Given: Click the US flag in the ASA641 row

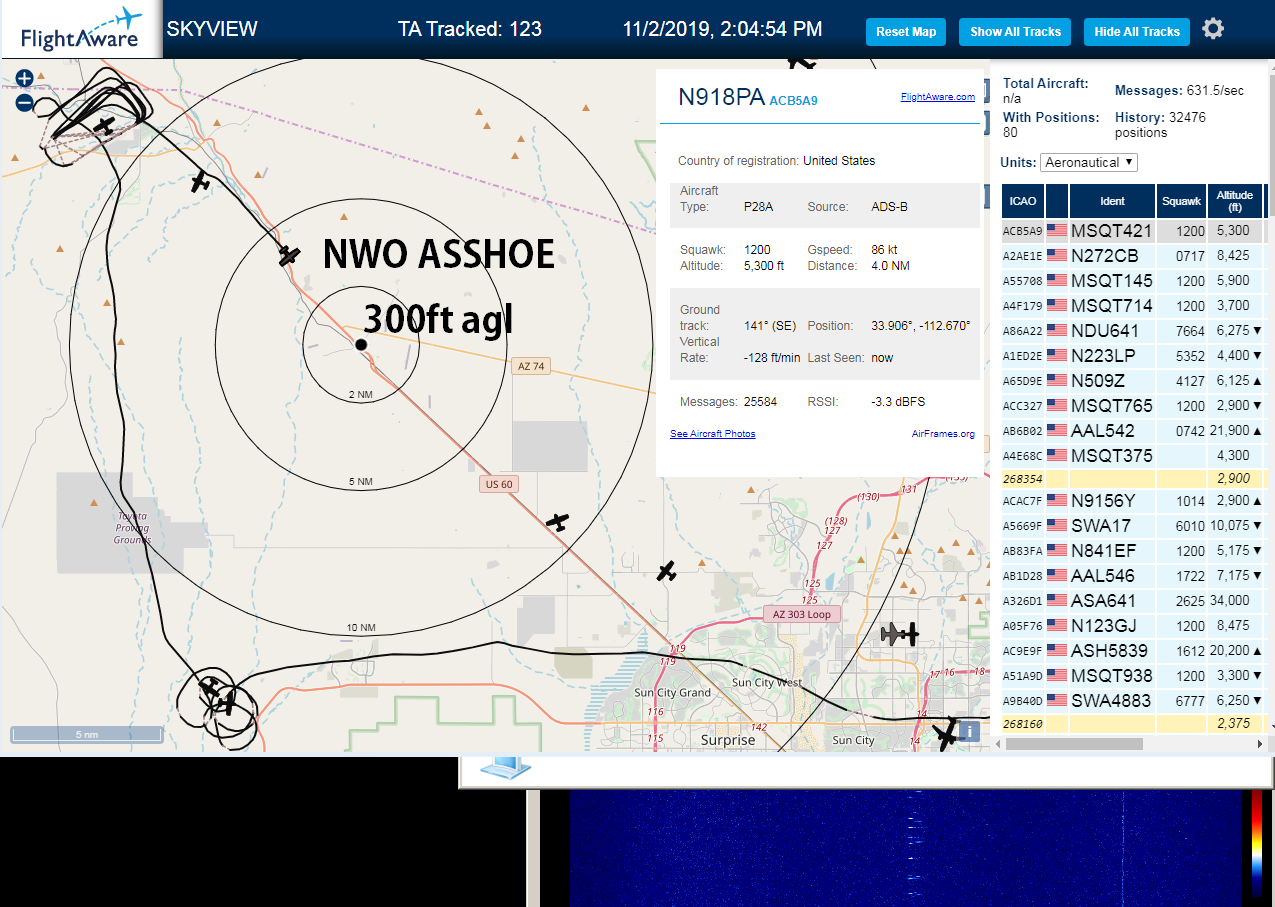Looking at the screenshot, I should (1057, 600).
